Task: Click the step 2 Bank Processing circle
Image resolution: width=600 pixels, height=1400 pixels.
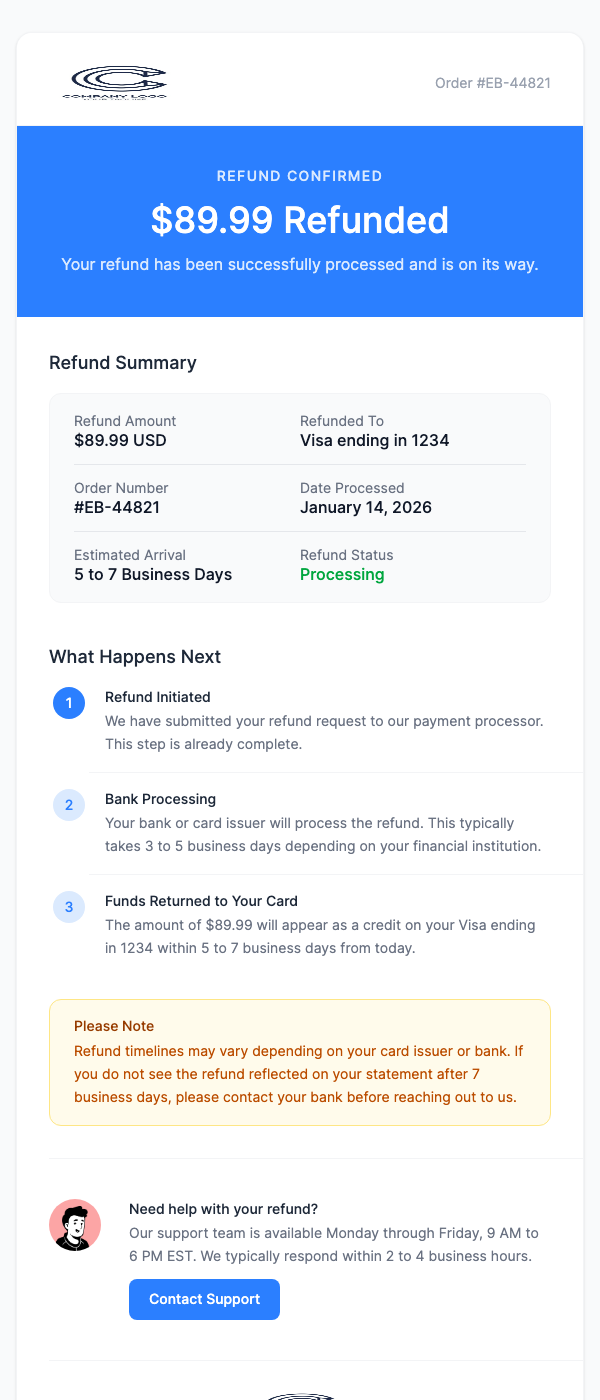Action: tap(69, 804)
